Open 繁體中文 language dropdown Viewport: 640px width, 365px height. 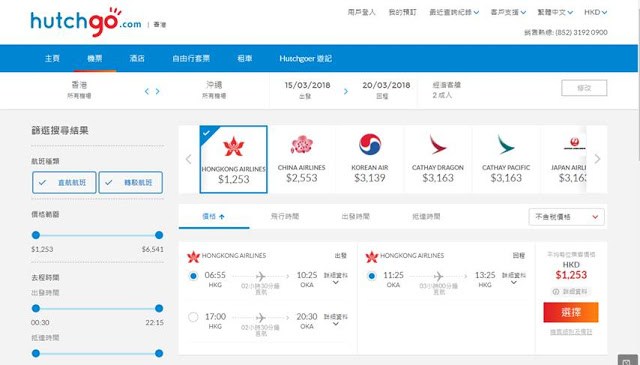pos(555,12)
